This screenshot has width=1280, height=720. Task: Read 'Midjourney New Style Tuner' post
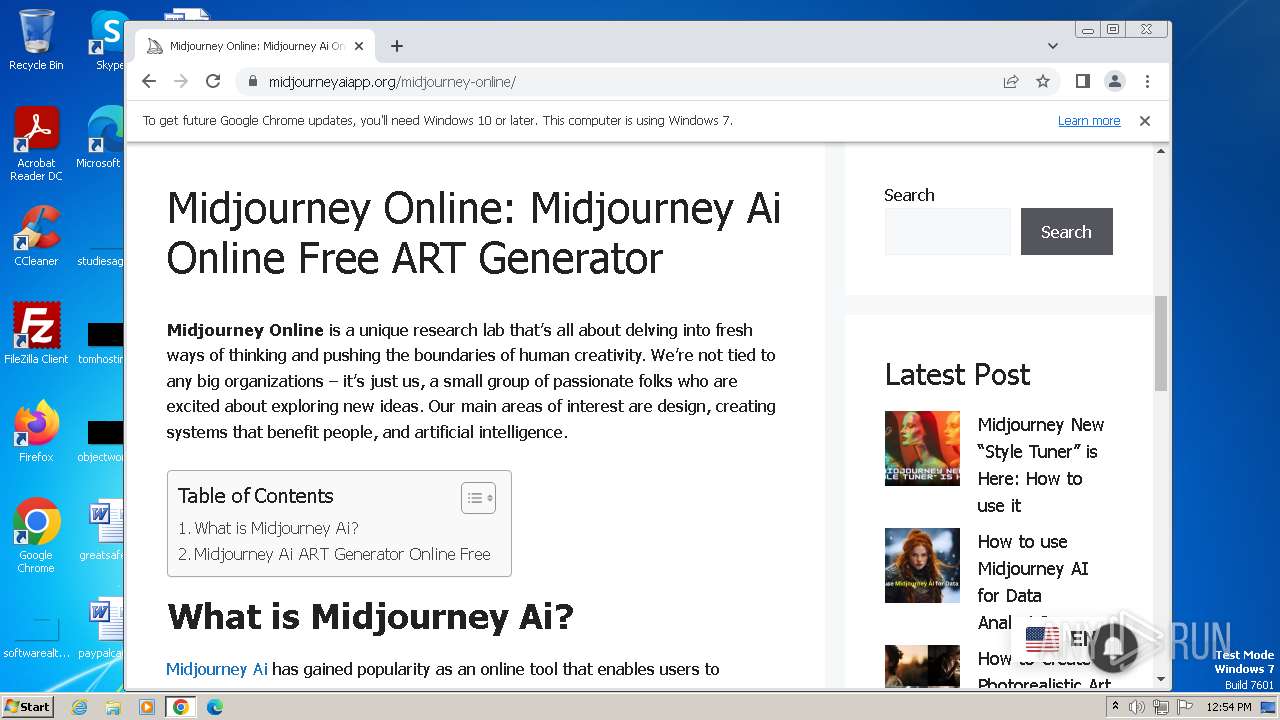point(1041,465)
